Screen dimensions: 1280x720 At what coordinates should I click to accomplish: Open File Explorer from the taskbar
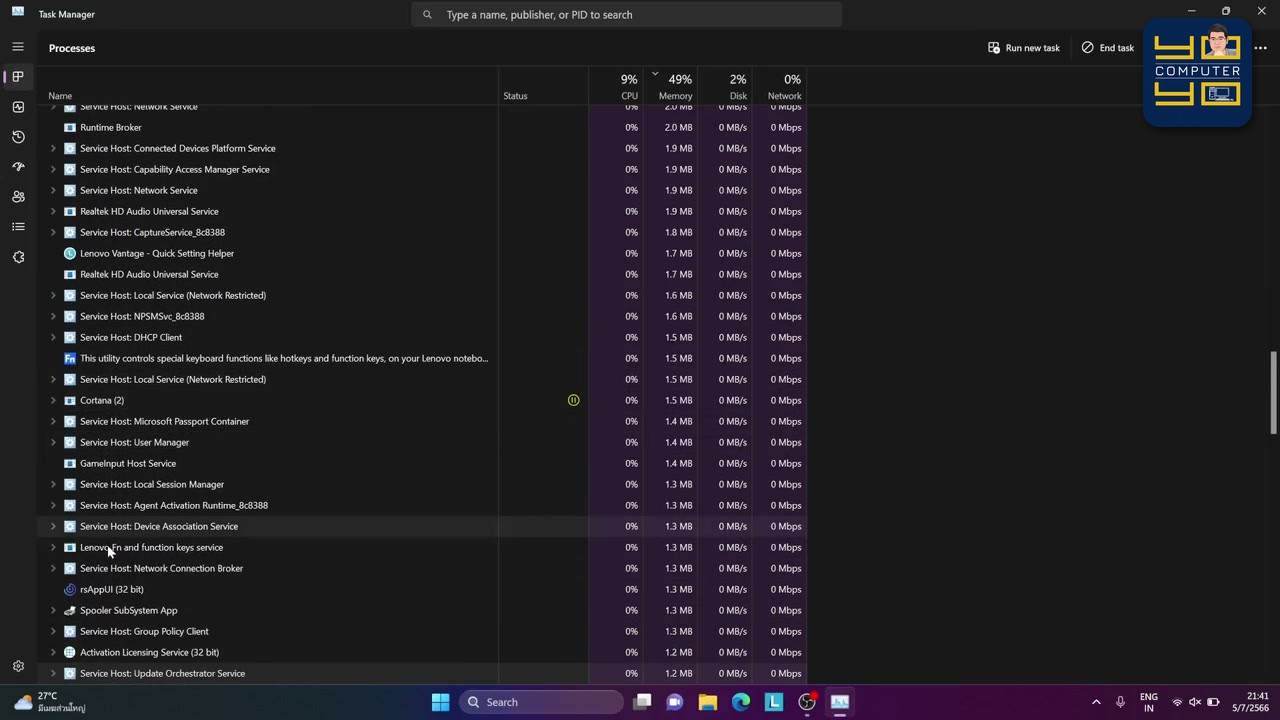pos(708,702)
